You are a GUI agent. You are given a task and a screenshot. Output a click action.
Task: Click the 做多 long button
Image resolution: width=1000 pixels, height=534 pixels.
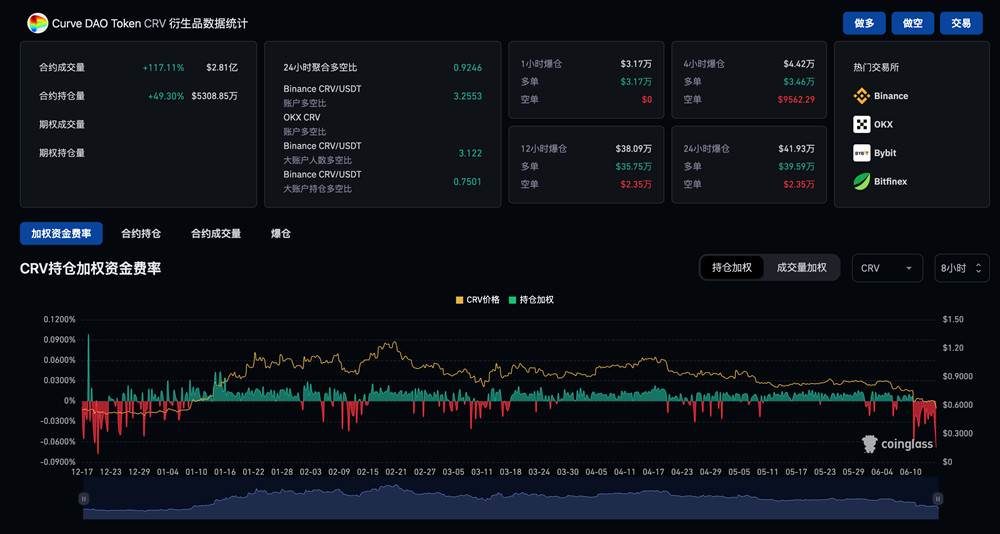865,23
